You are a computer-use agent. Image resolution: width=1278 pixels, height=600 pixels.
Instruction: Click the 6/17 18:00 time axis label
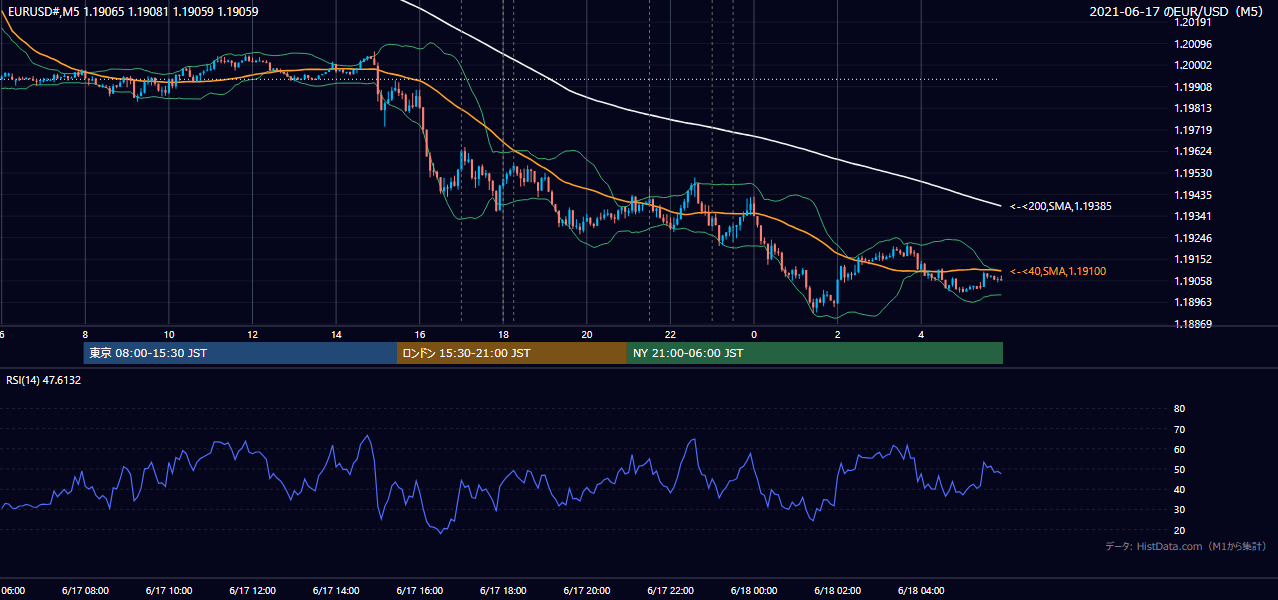tap(503, 590)
